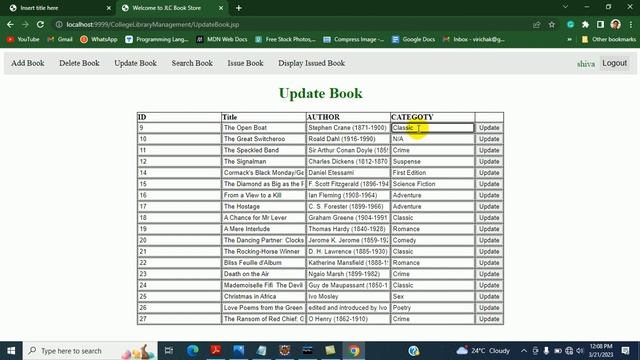Open the tab search dropdown arrow

[565, 7]
